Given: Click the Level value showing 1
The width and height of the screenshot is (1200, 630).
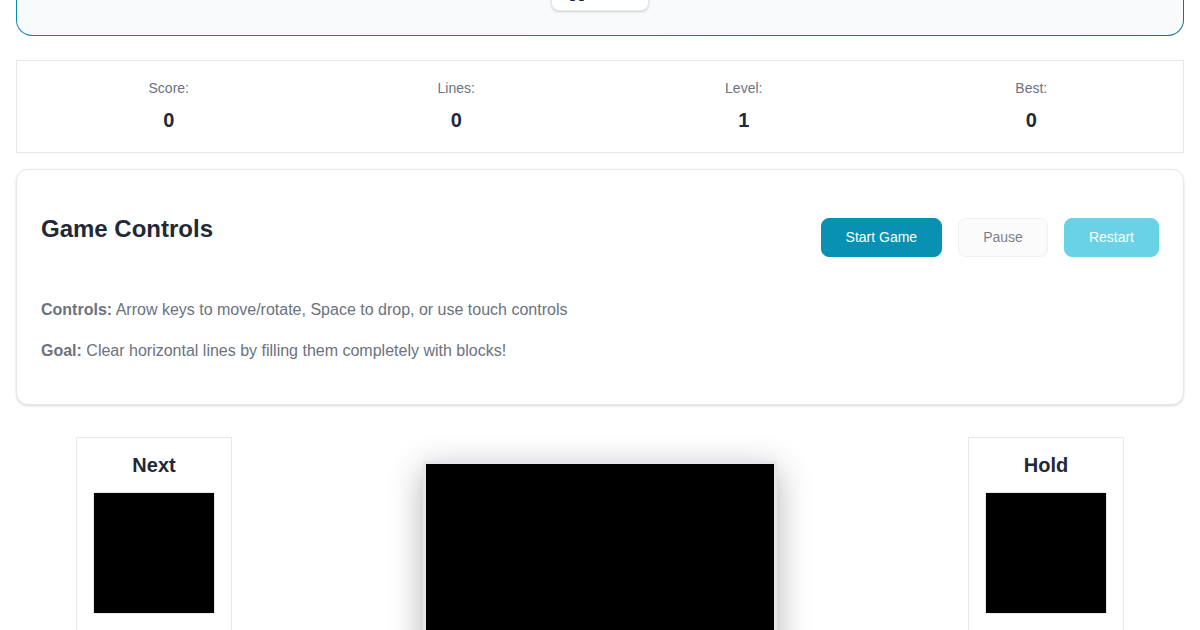Looking at the screenshot, I should (x=743, y=120).
